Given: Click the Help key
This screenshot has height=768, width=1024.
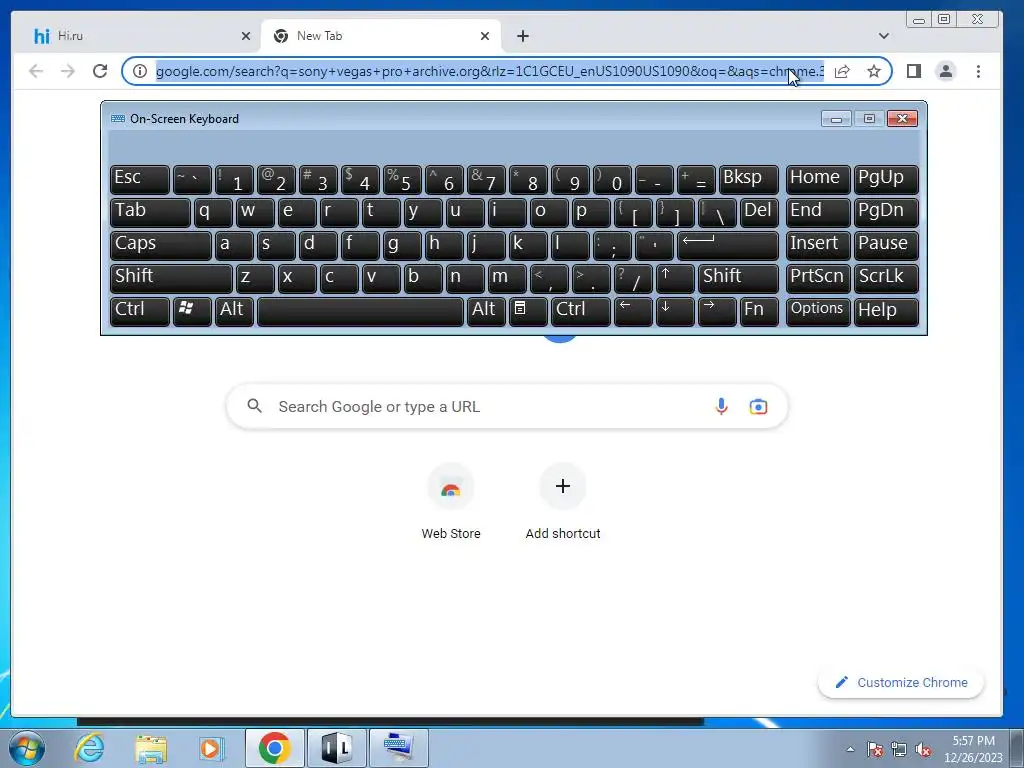Looking at the screenshot, I should 886,311.
